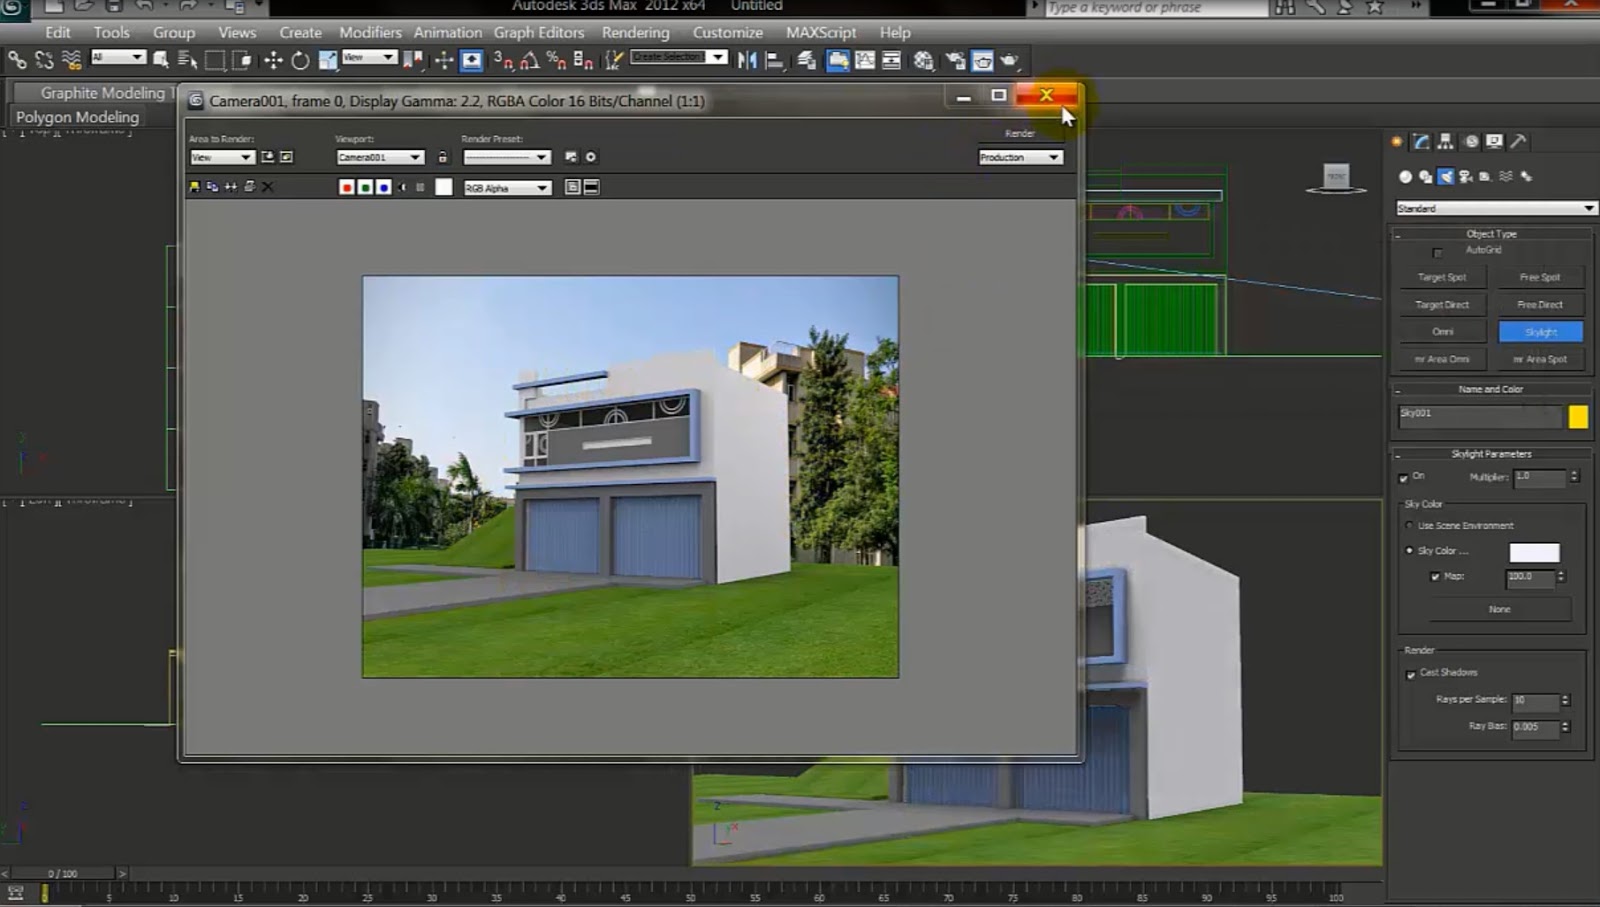Screen dimensions: 1600x907
Task: Open the Render Preset dropdown
Action: click(x=508, y=157)
